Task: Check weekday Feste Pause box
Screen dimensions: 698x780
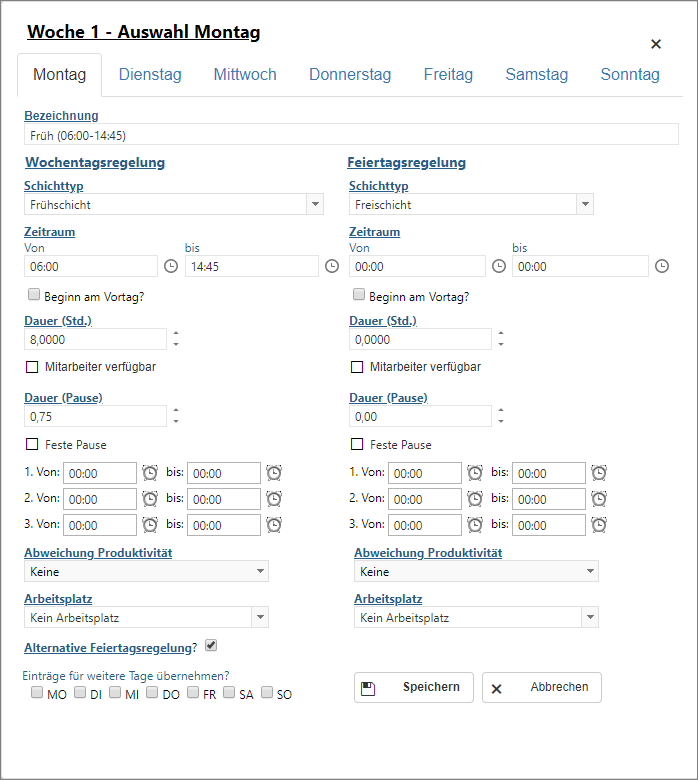Action: click(x=32, y=444)
